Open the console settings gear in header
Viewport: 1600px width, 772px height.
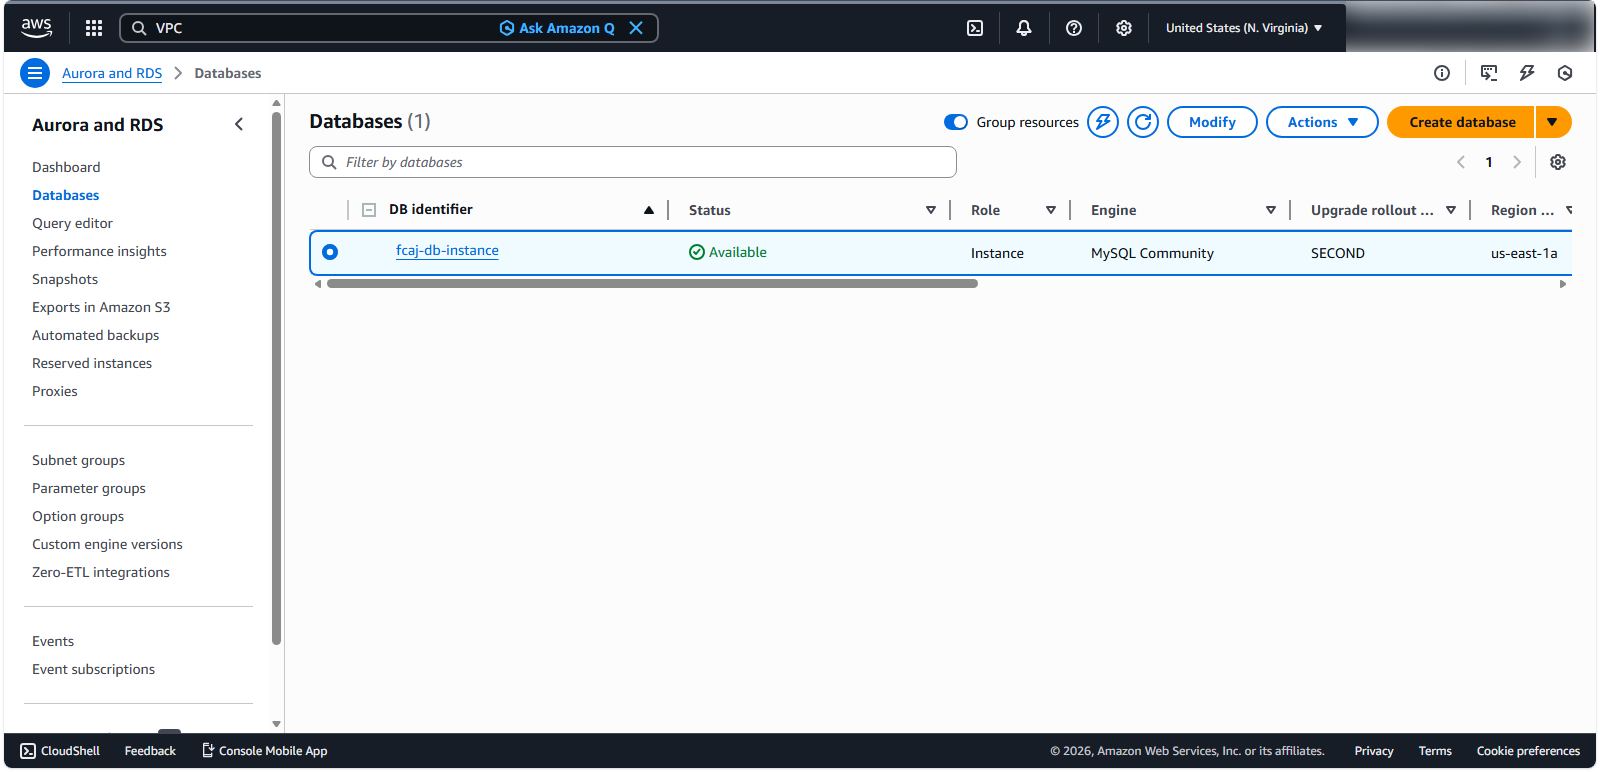pyautogui.click(x=1124, y=28)
